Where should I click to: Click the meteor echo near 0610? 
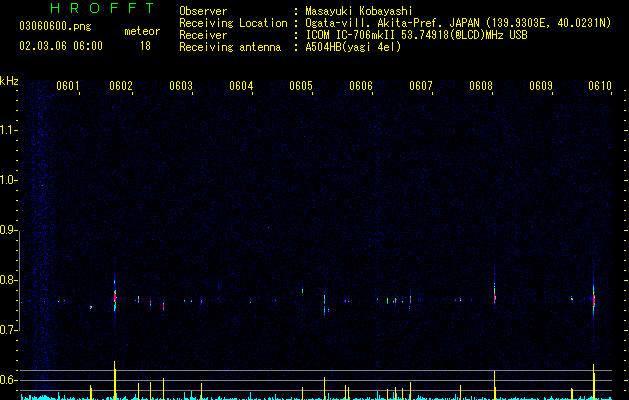tap(594, 300)
